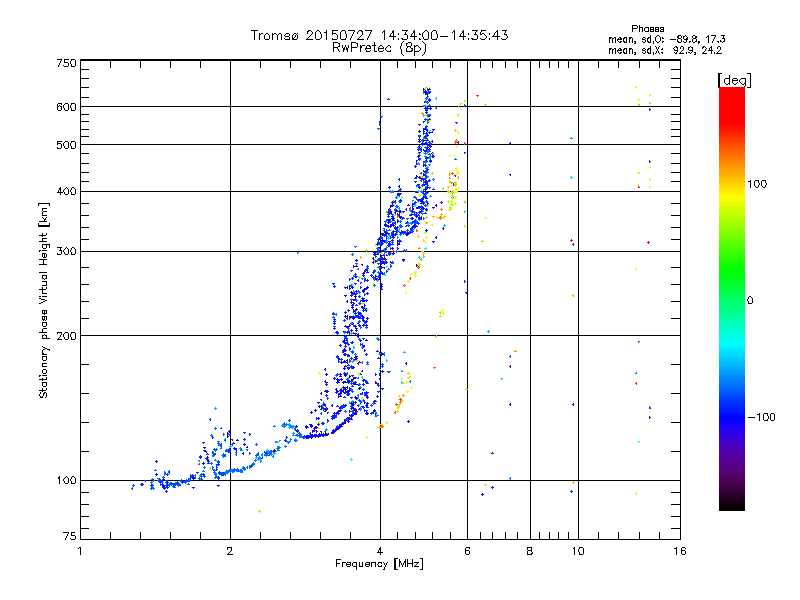800x600 pixels.
Task: Click the "1" frequency axis label
Action: pos(80,551)
